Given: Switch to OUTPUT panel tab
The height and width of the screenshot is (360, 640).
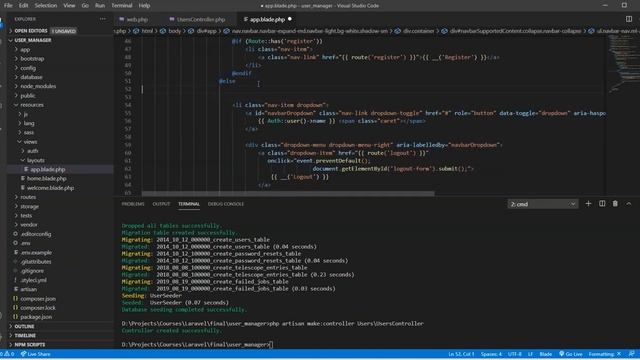Looking at the screenshot, I should [161, 204].
